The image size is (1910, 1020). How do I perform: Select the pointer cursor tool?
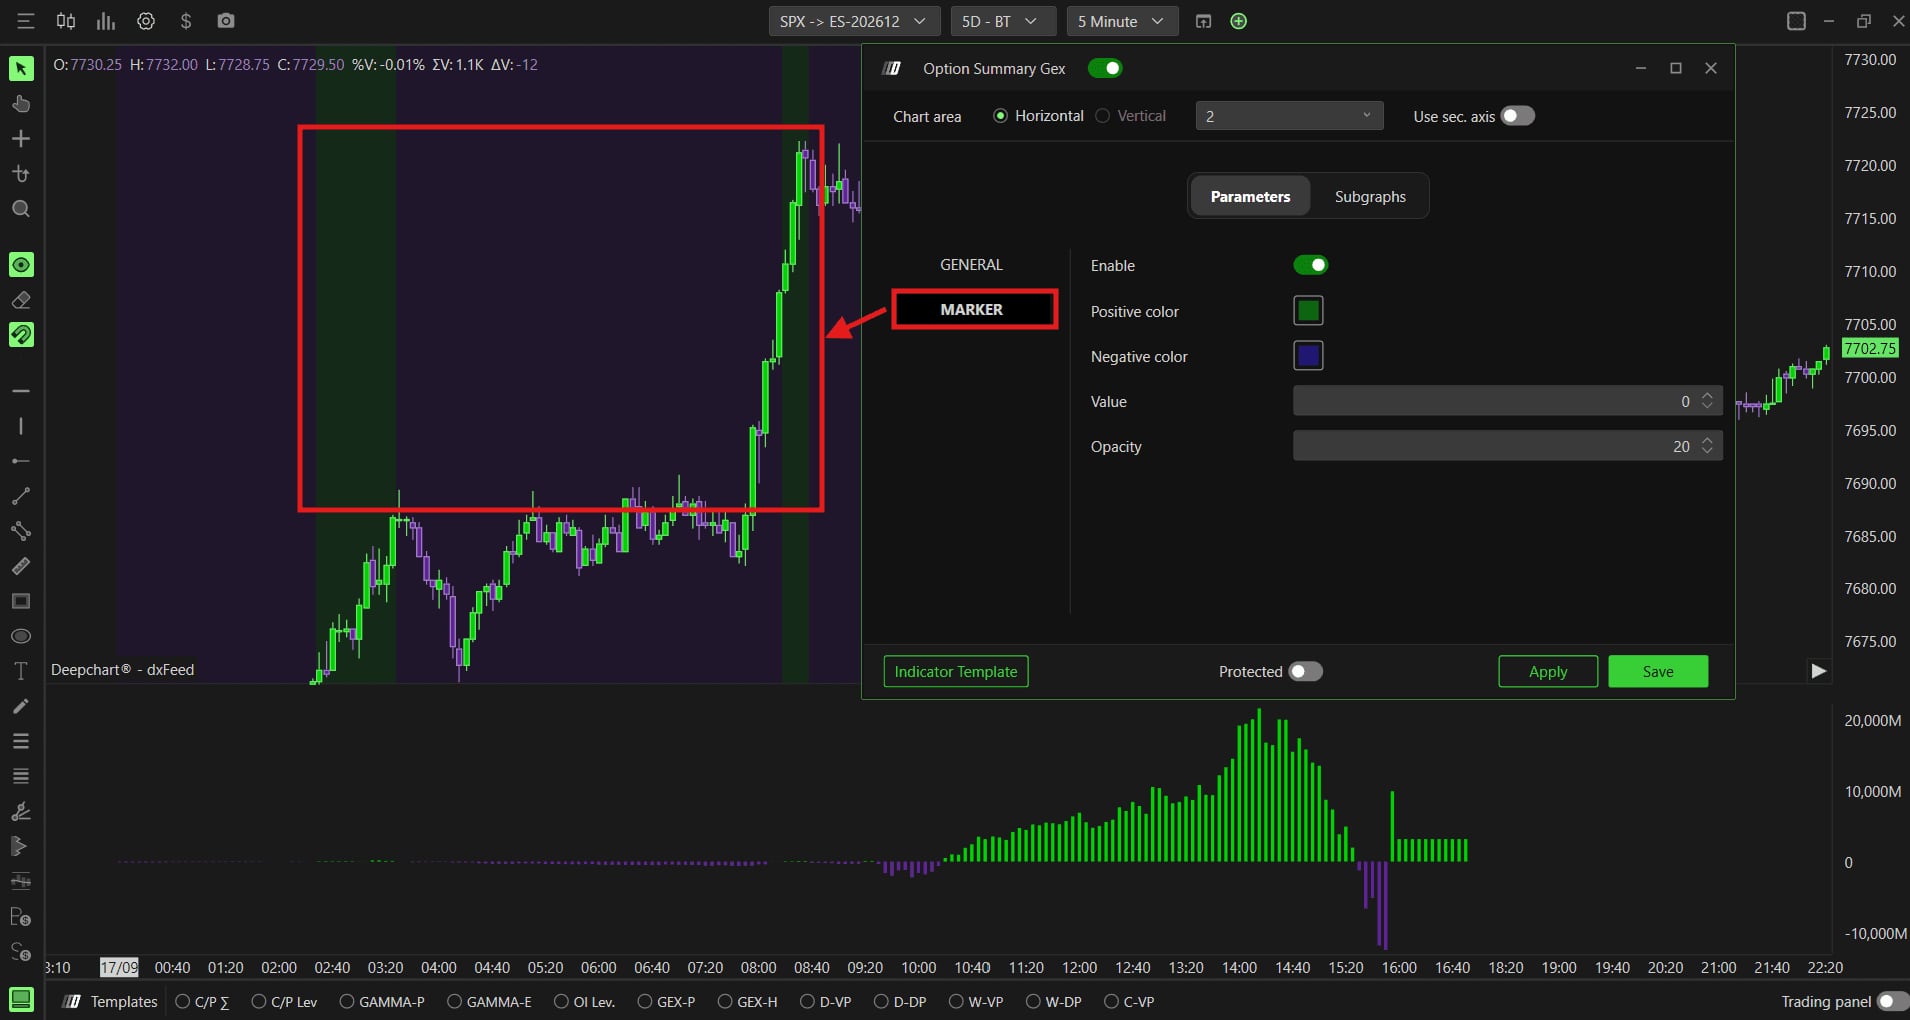pyautogui.click(x=21, y=68)
